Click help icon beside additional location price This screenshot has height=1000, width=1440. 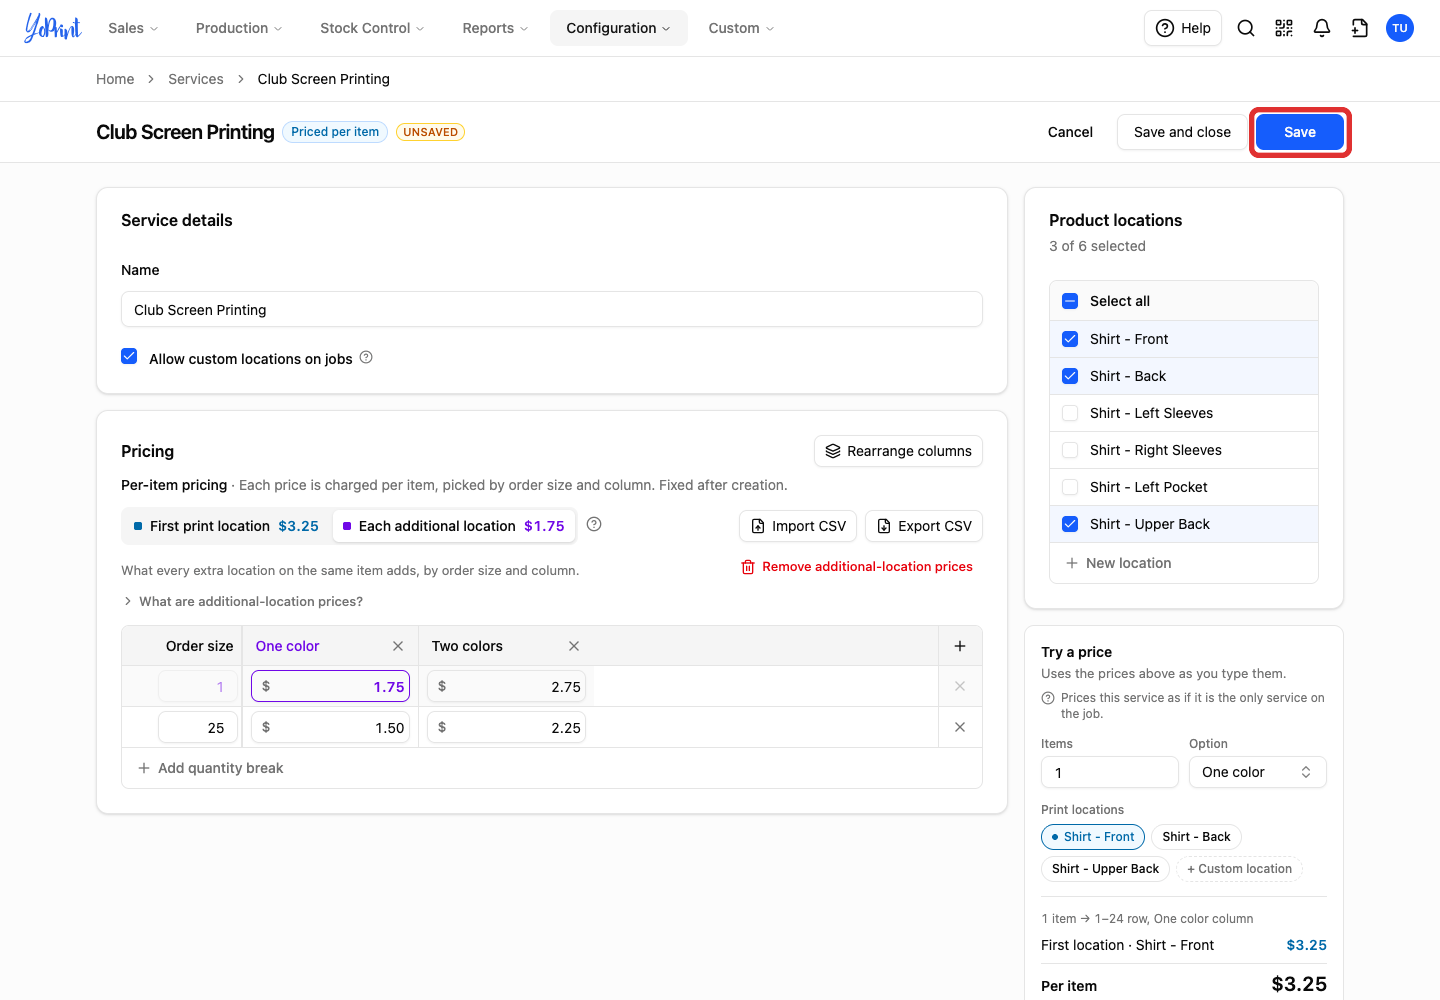tap(594, 524)
